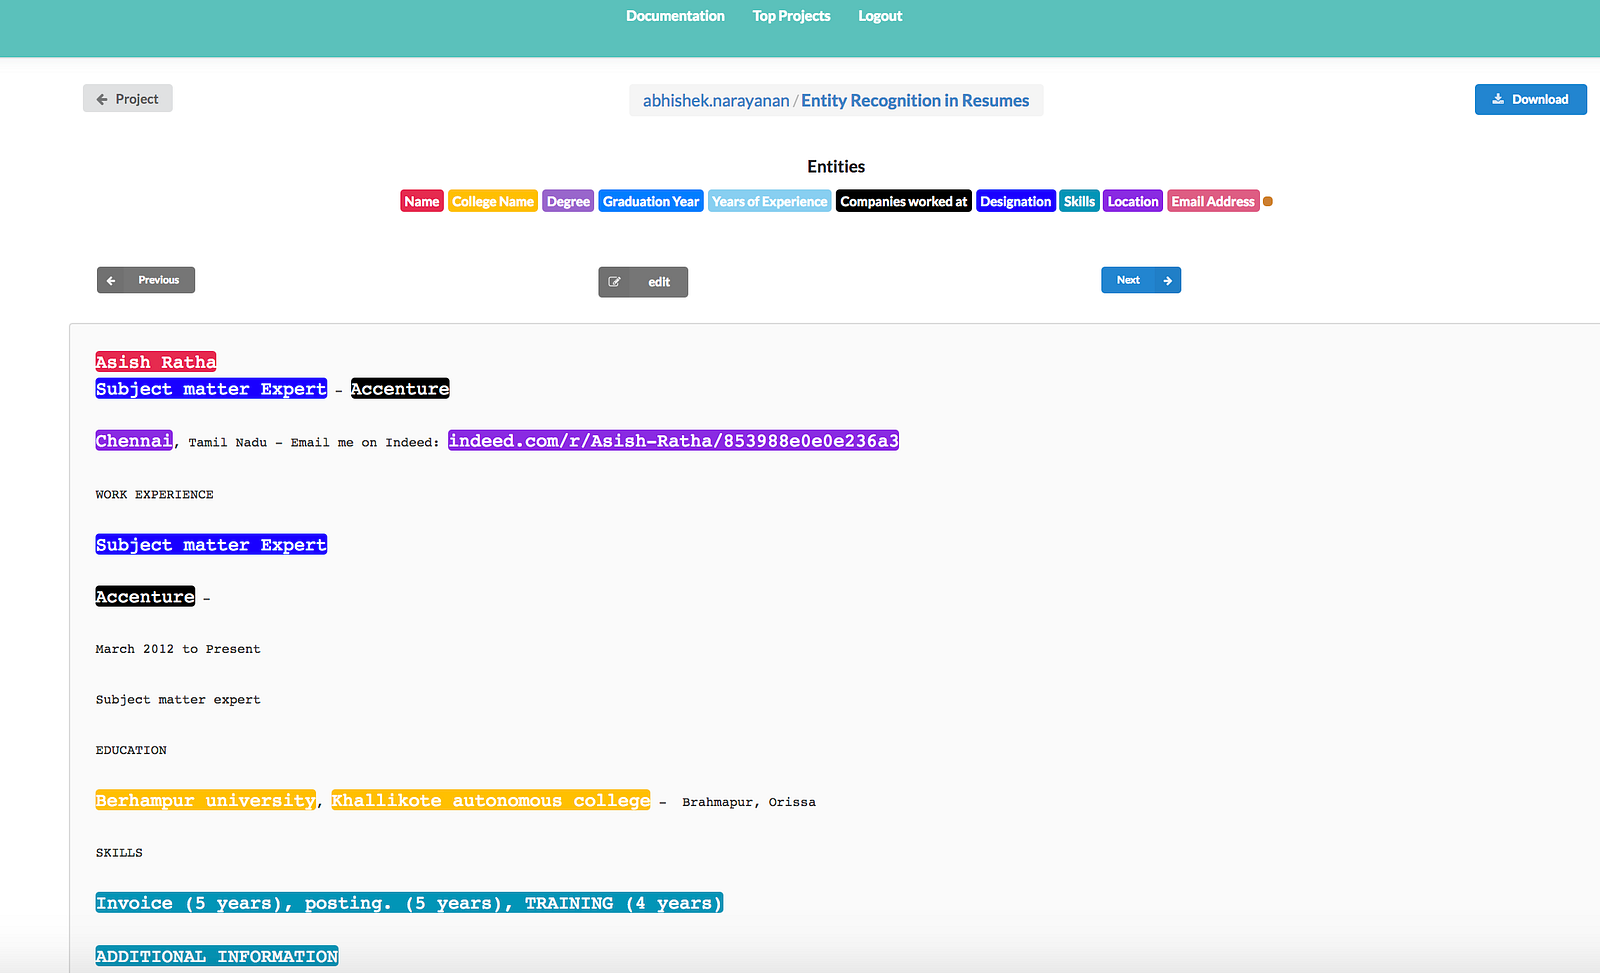Click the right arrow icon on Next
The height and width of the screenshot is (973, 1600).
(1167, 281)
